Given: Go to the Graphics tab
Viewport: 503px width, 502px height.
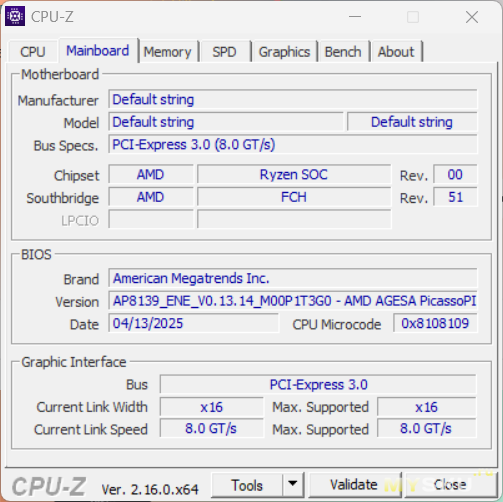Looking at the screenshot, I should (284, 52).
